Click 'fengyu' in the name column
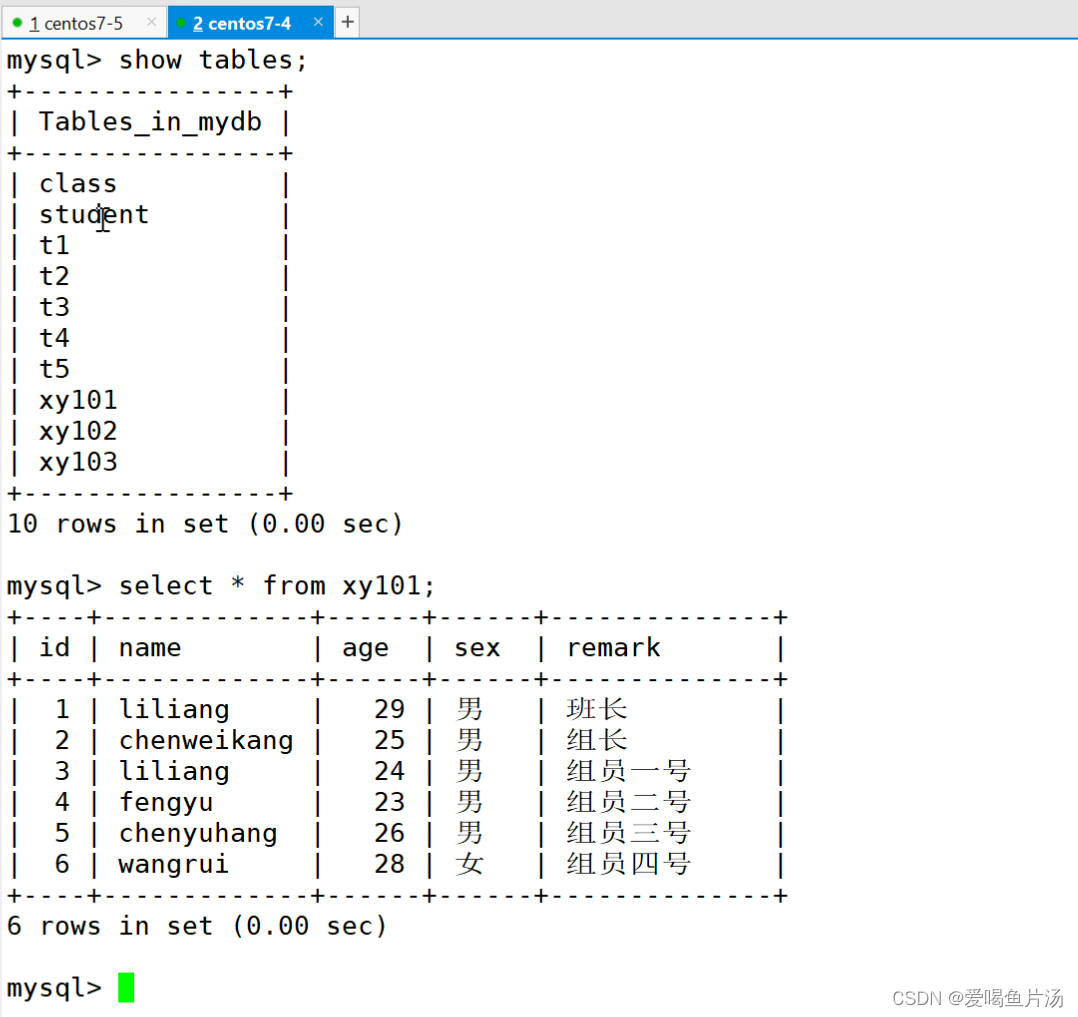Screen dimensions: 1078x1017 click(x=166, y=803)
